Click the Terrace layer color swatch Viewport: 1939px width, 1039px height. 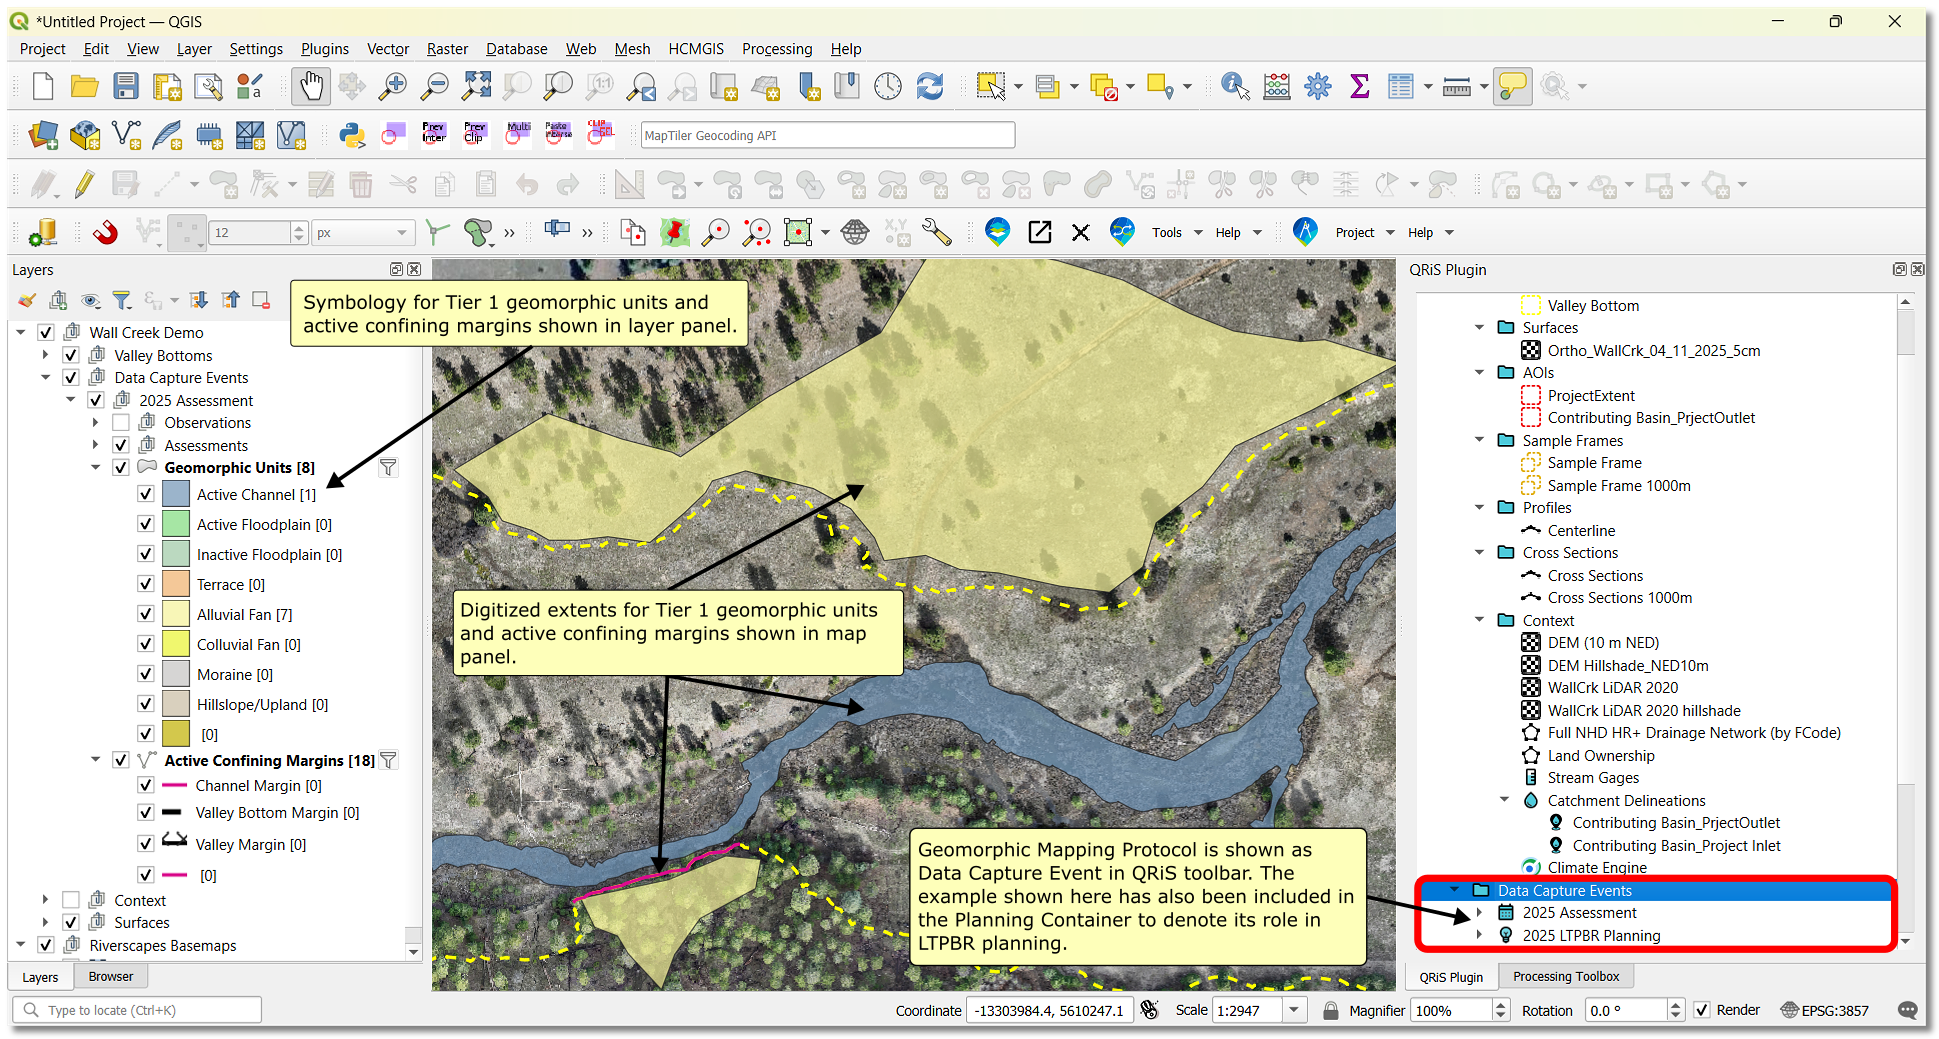coord(176,583)
